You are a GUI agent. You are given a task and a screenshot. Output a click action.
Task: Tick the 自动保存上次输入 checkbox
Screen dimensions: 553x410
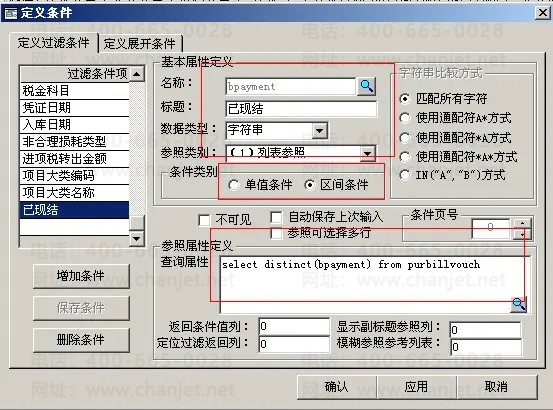pyautogui.click(x=276, y=217)
